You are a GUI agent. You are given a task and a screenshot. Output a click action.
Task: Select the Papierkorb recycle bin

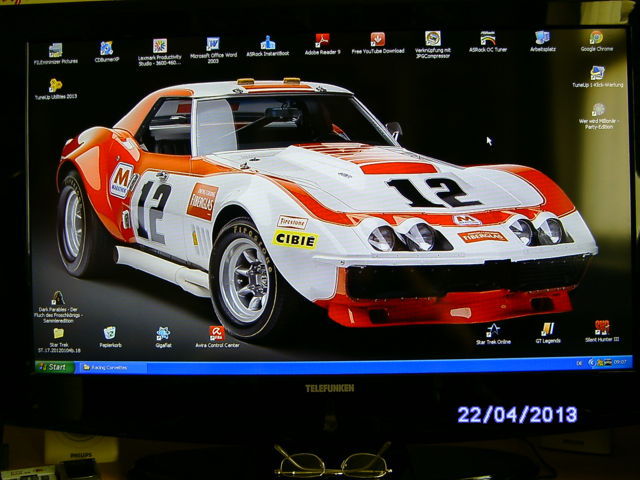point(110,338)
